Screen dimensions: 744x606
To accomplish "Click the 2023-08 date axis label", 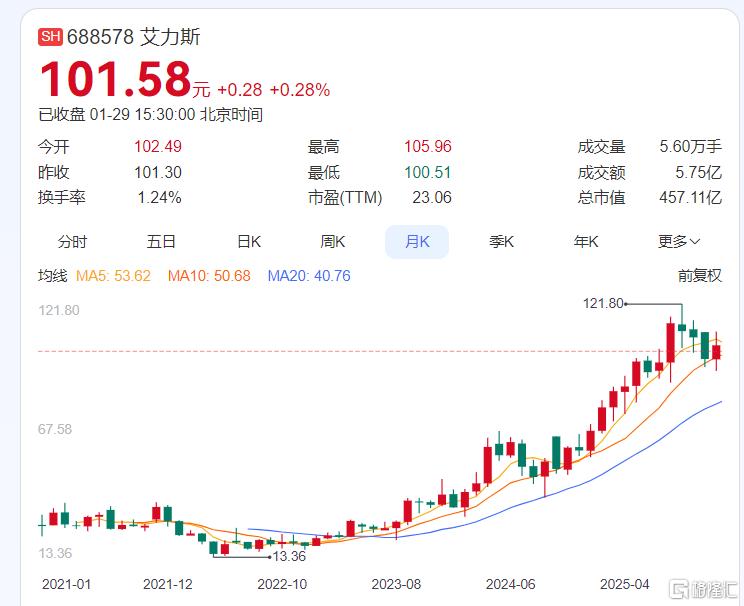I will [396, 584].
